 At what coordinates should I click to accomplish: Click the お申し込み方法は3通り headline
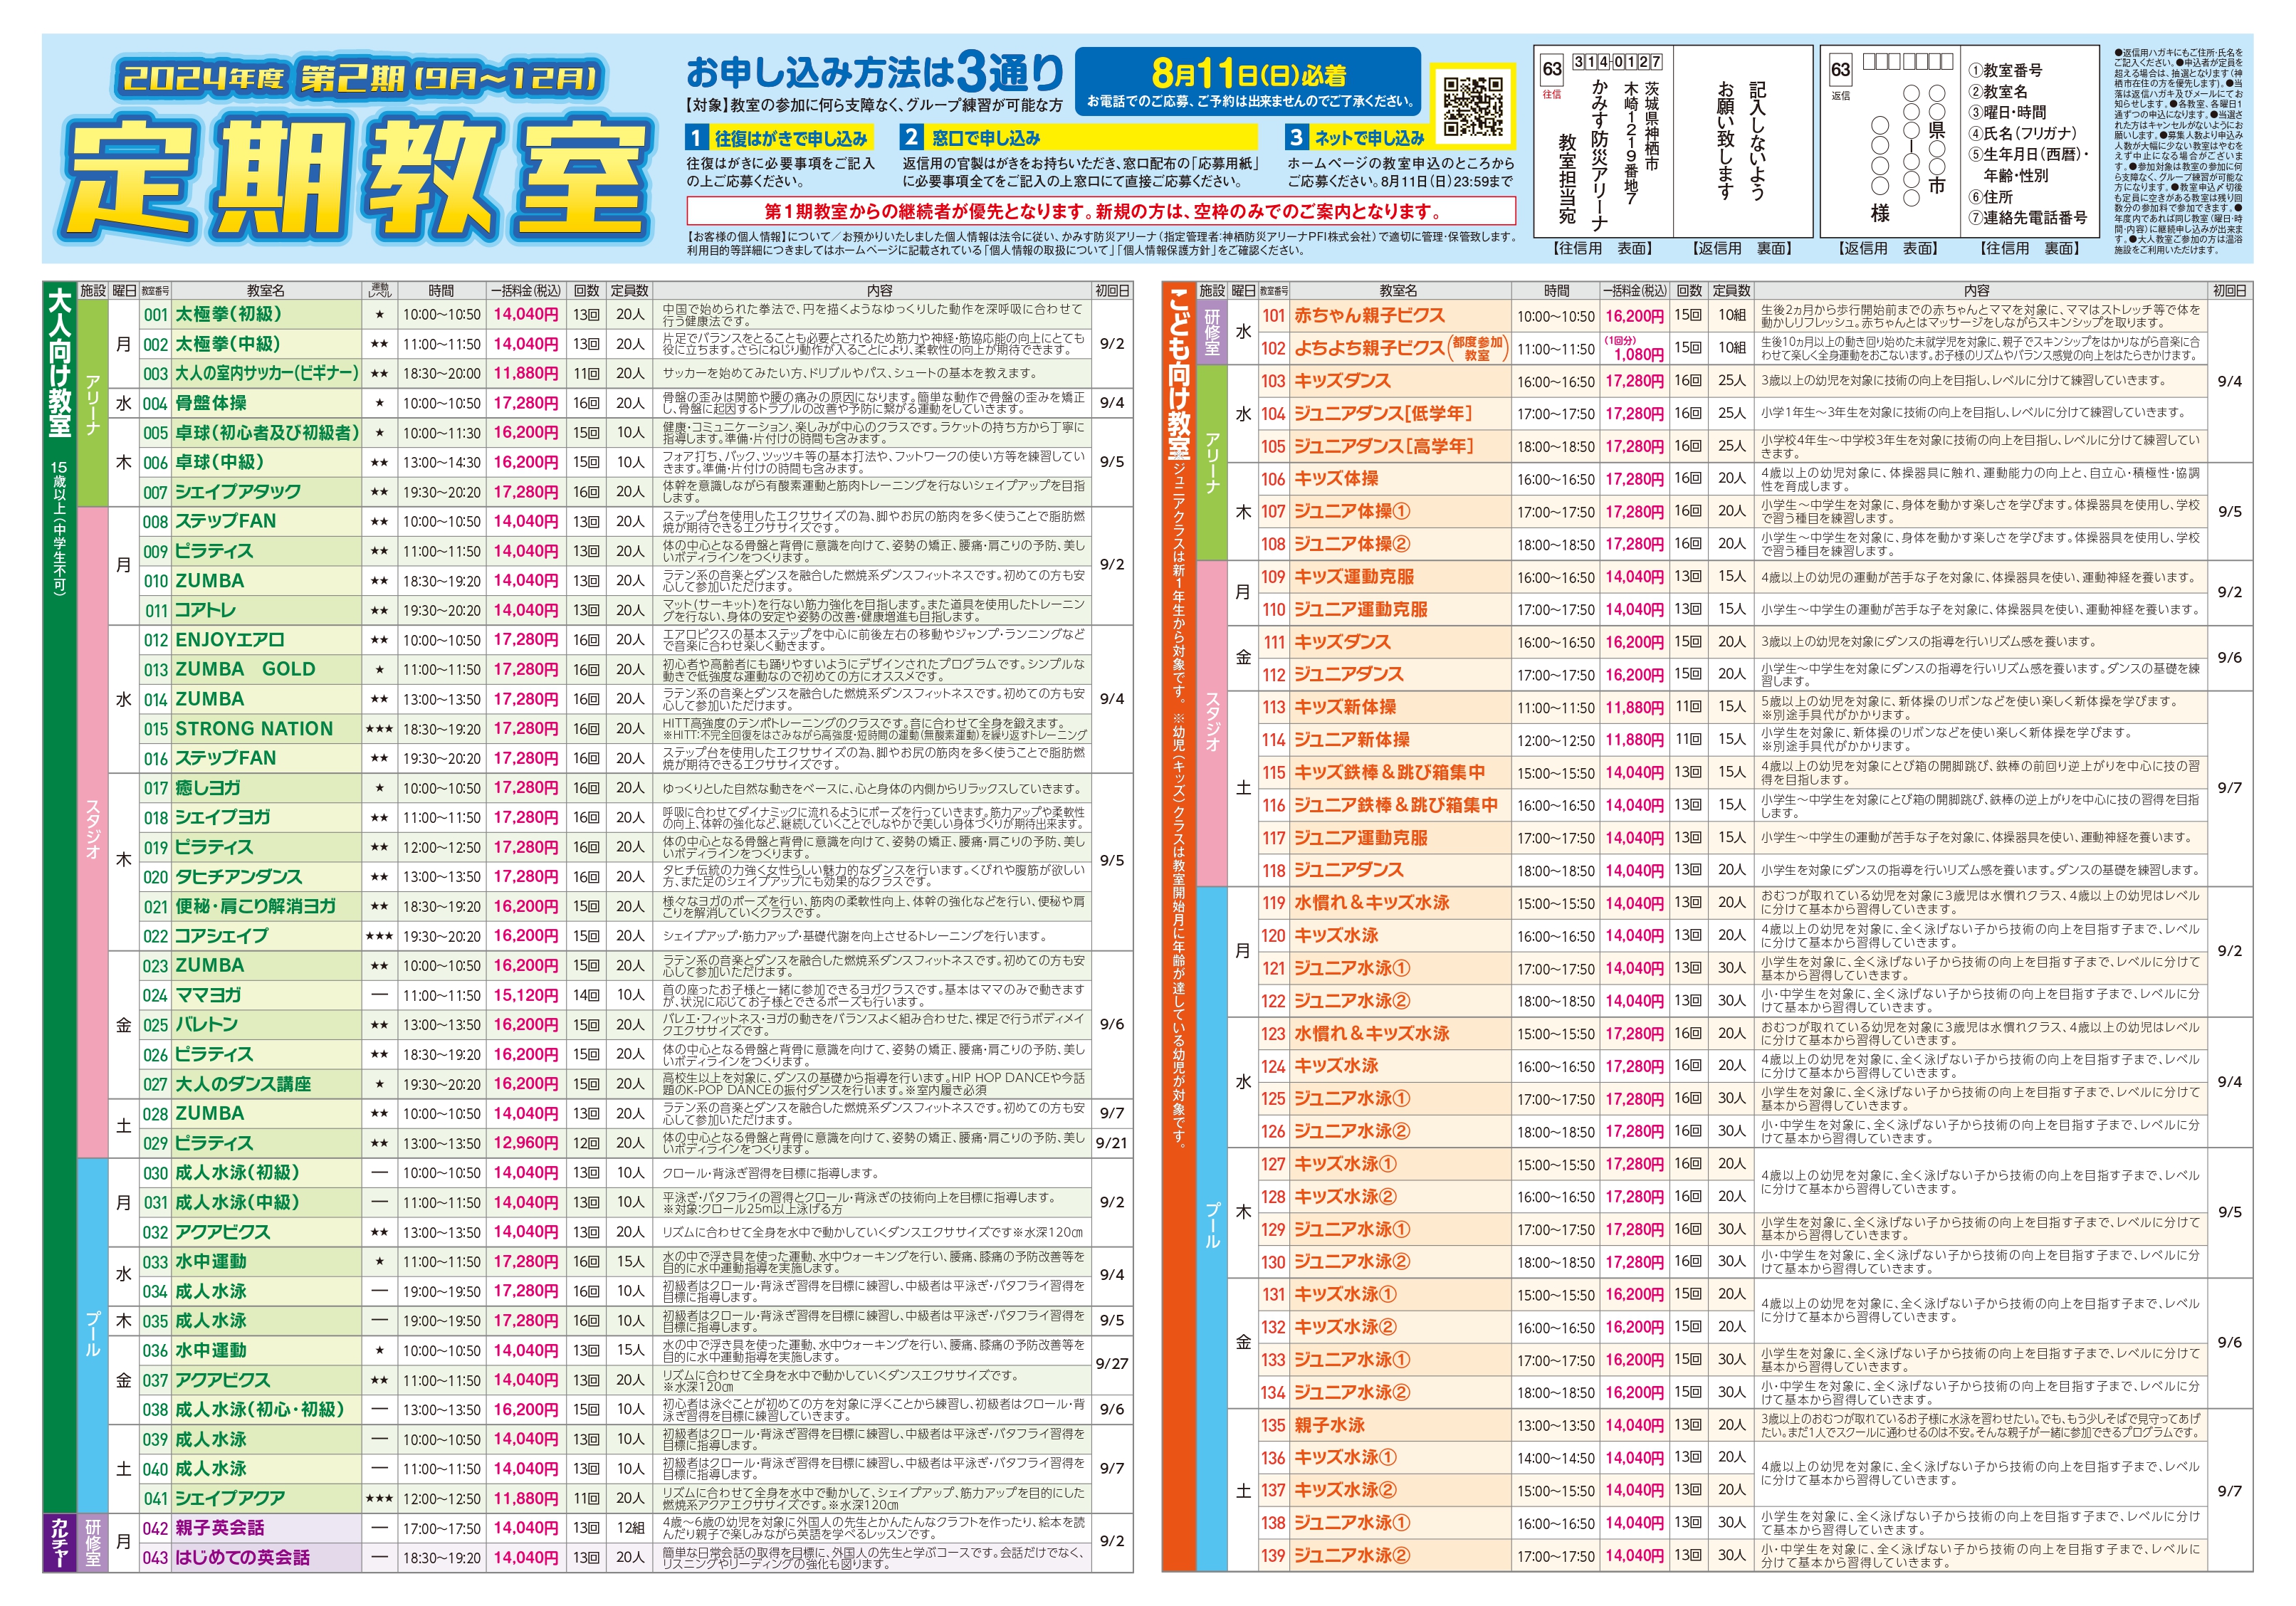point(875,72)
